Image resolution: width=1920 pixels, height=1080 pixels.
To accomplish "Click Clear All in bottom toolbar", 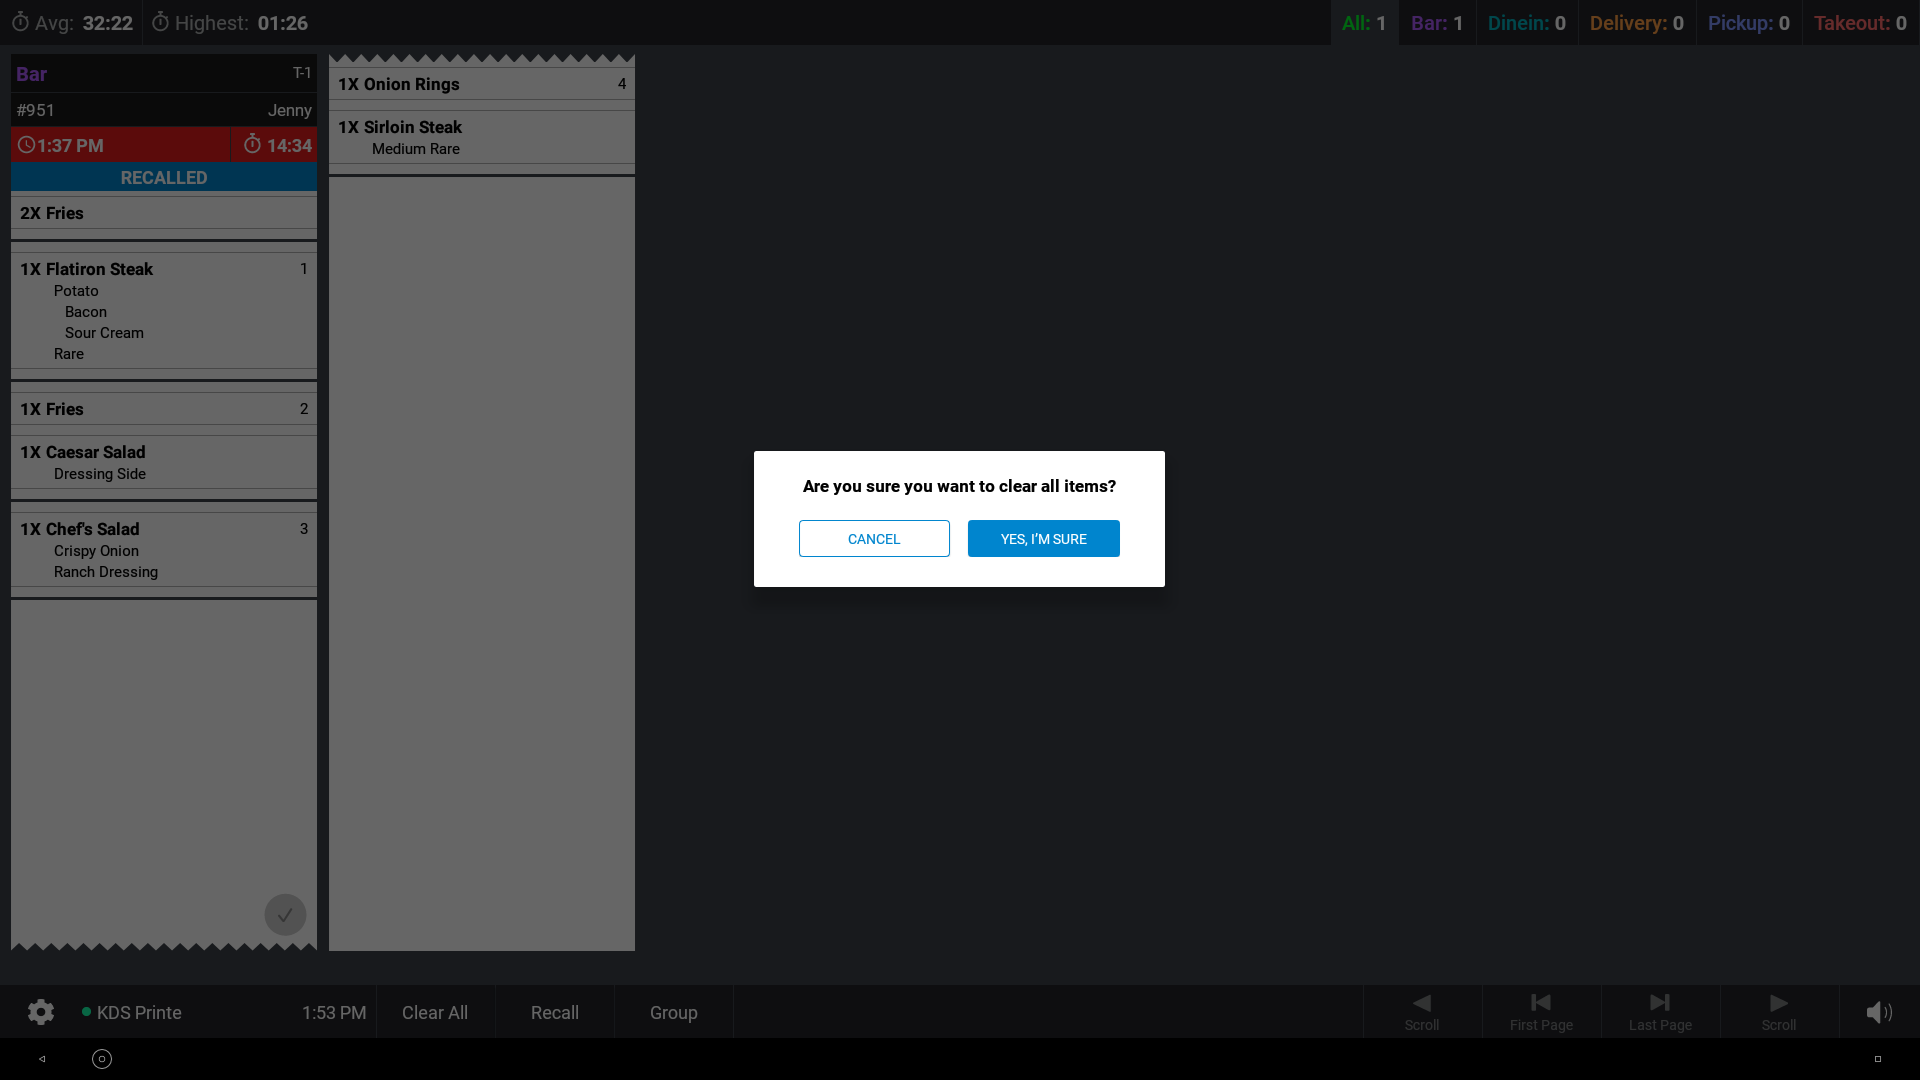I will coord(434,1012).
